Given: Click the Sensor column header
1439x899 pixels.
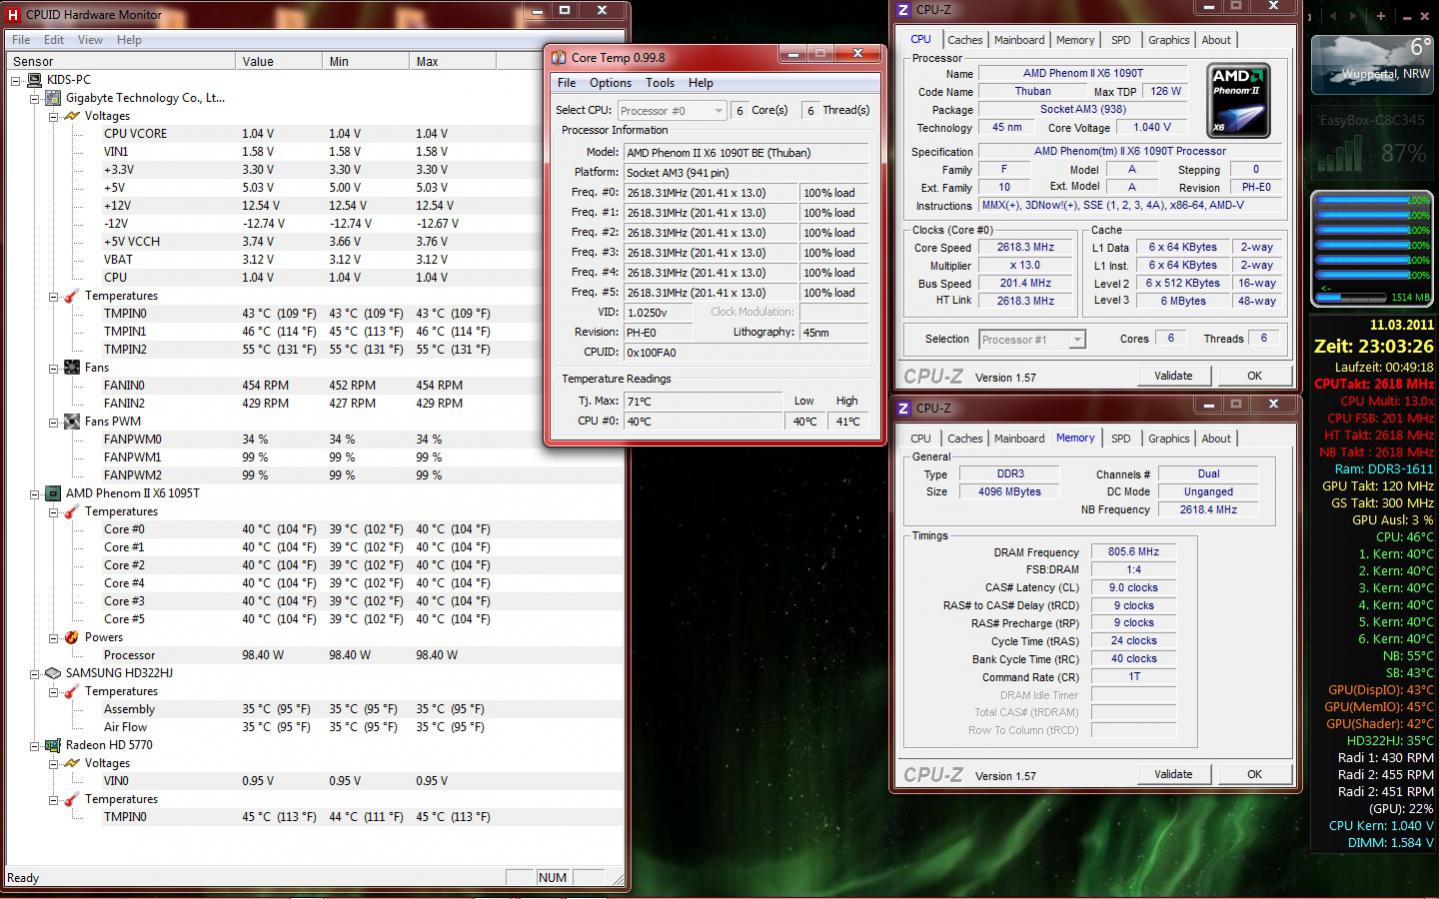Looking at the screenshot, I should 122,61.
